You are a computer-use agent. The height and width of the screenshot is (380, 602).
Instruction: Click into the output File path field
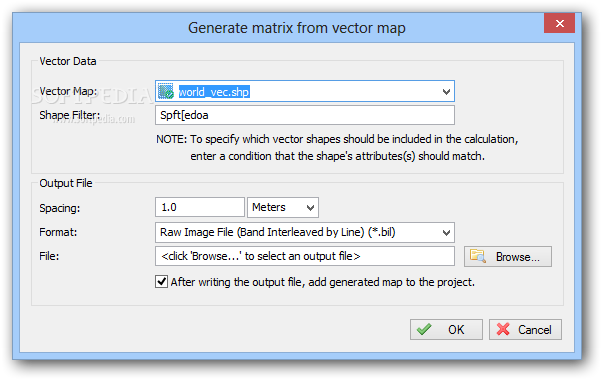305,256
